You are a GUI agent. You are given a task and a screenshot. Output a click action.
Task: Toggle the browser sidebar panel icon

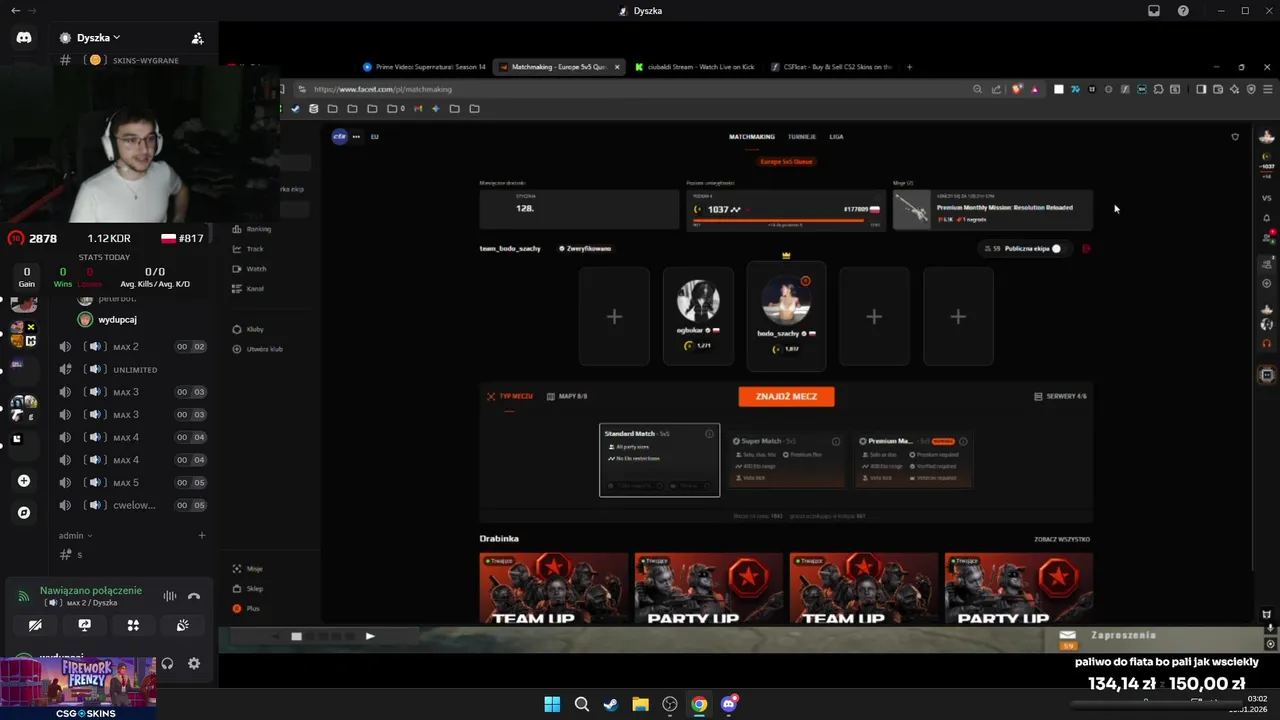coord(1201,89)
